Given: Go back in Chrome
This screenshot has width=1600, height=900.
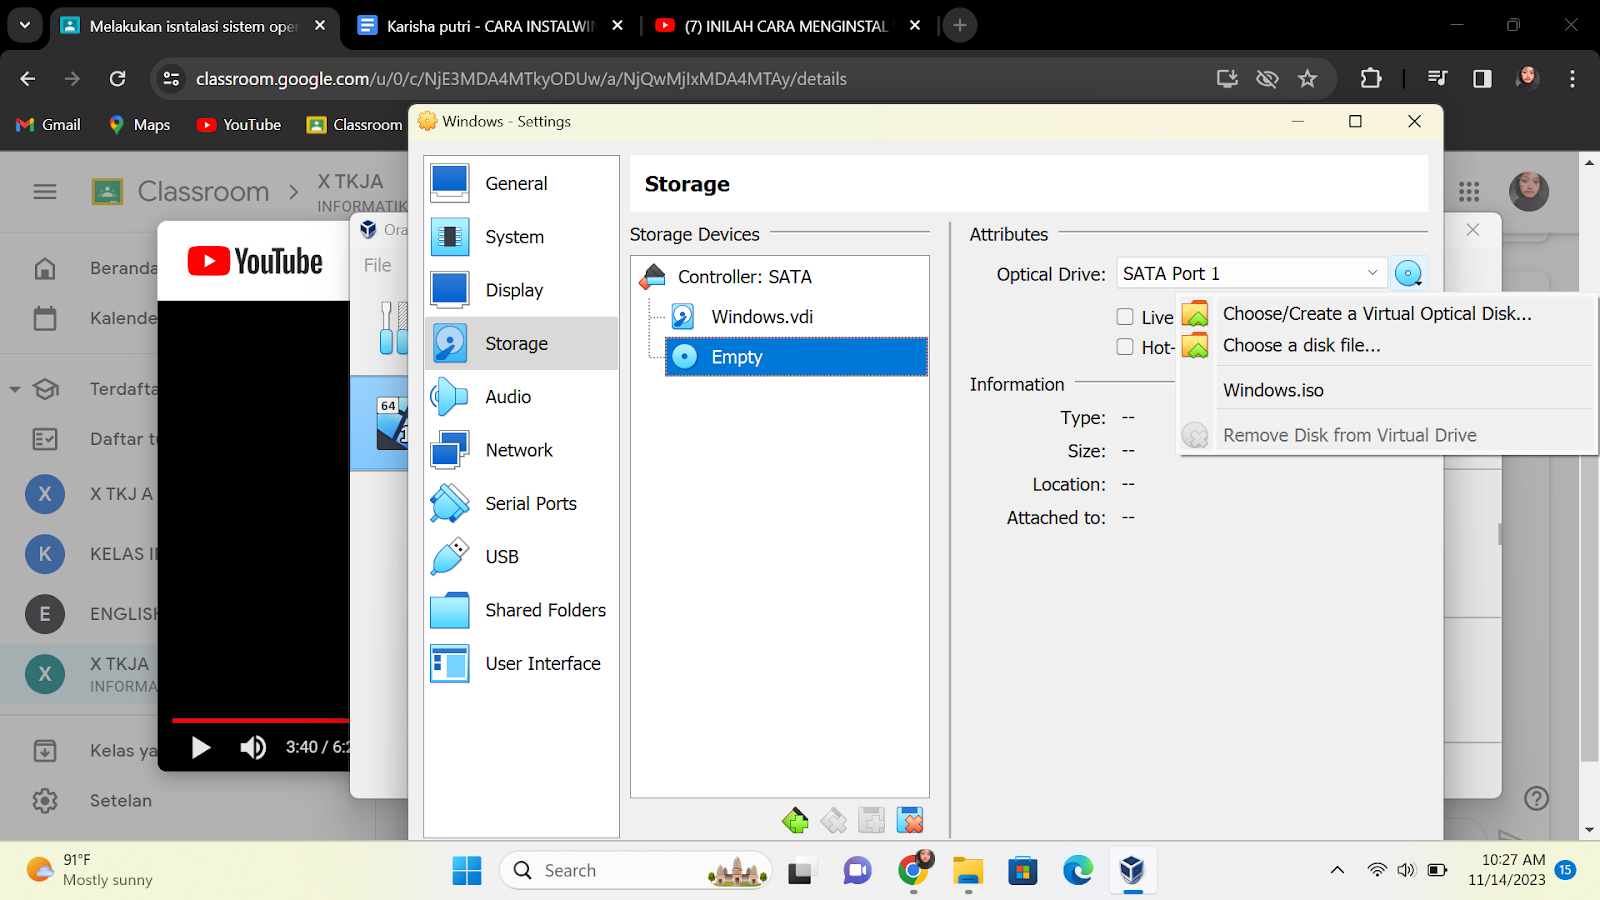Looking at the screenshot, I should (28, 78).
